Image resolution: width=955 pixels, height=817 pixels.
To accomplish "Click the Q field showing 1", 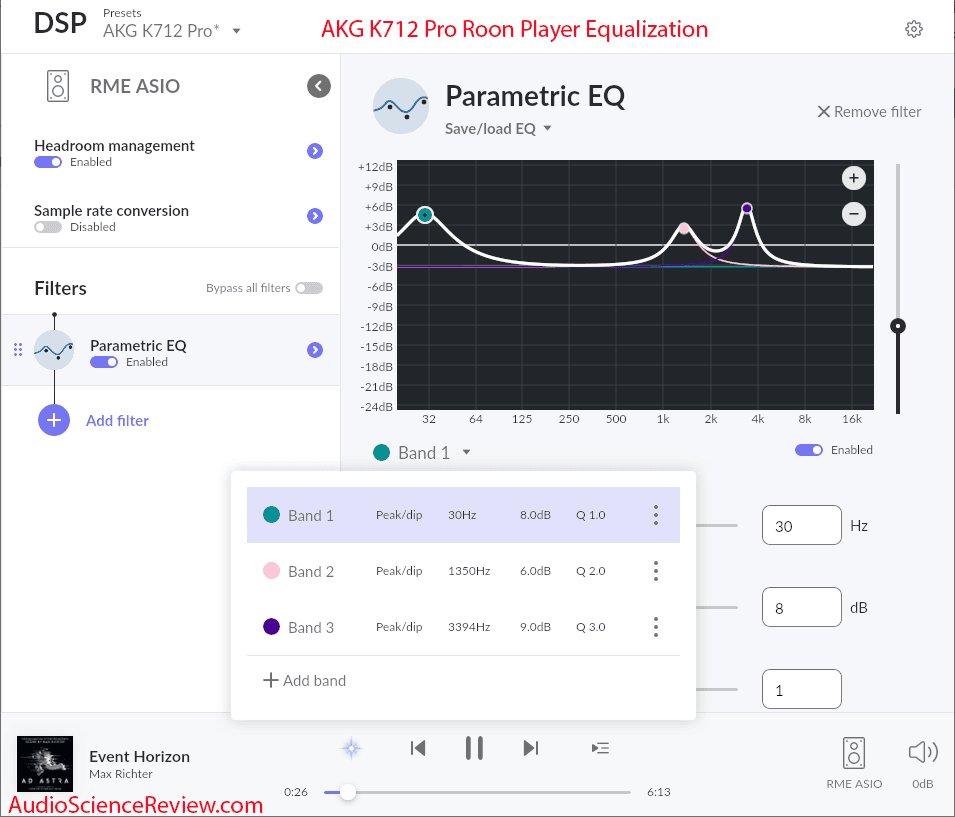I will pos(802,690).
